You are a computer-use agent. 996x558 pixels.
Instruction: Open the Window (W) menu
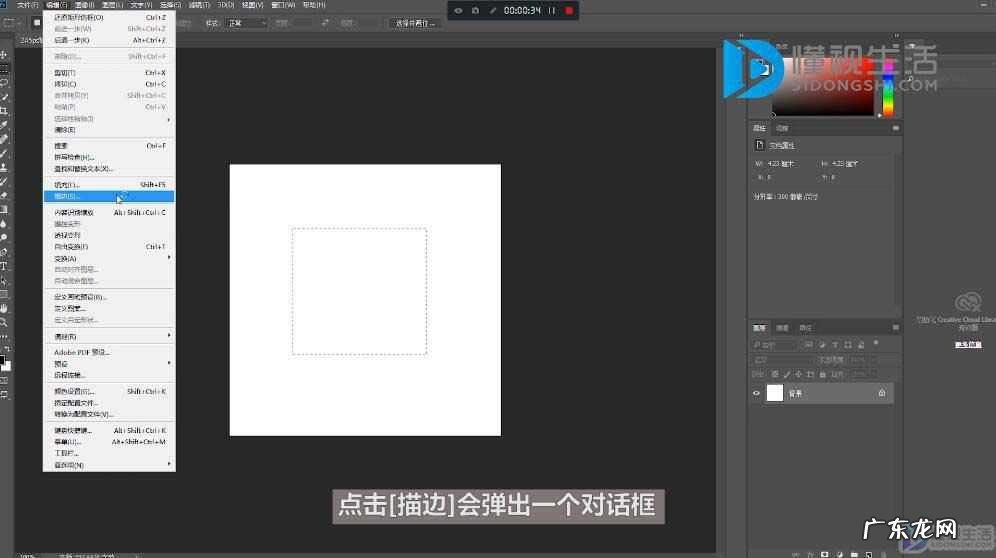tap(283, 4)
